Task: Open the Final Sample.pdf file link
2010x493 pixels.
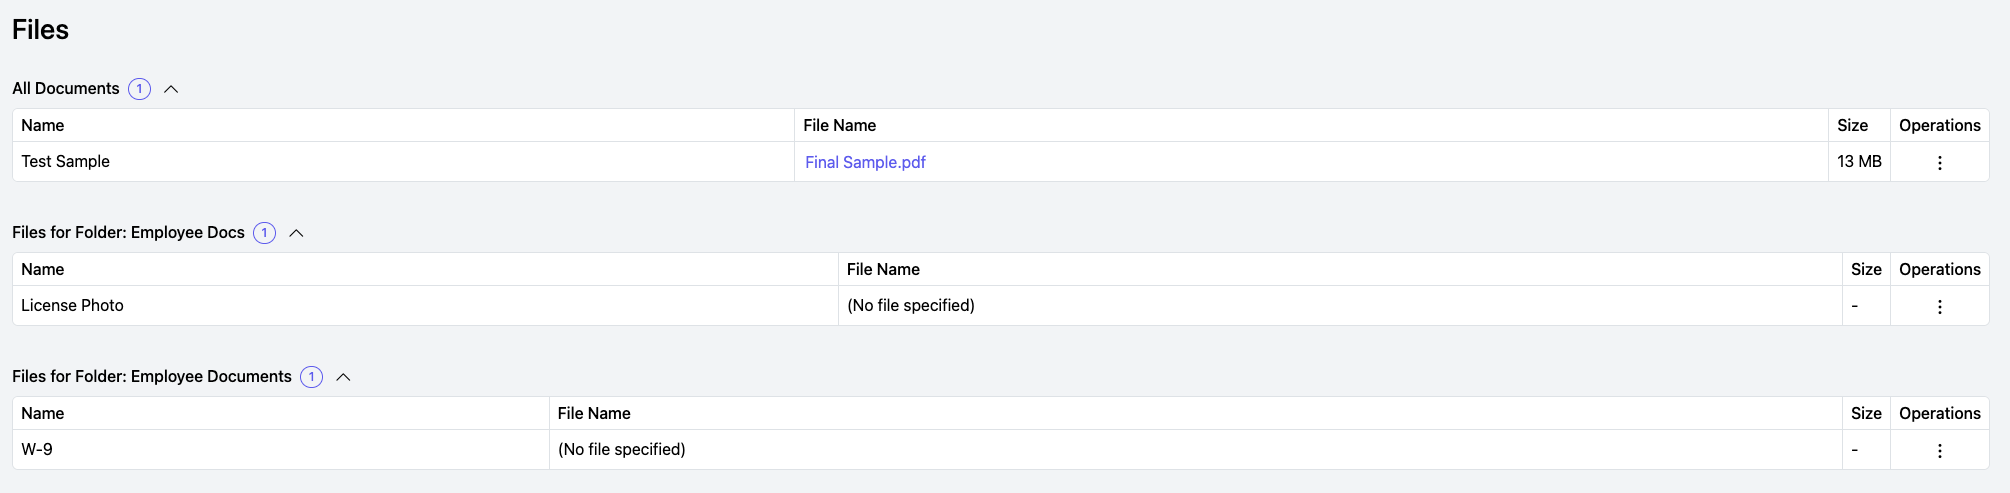Action: tap(865, 162)
